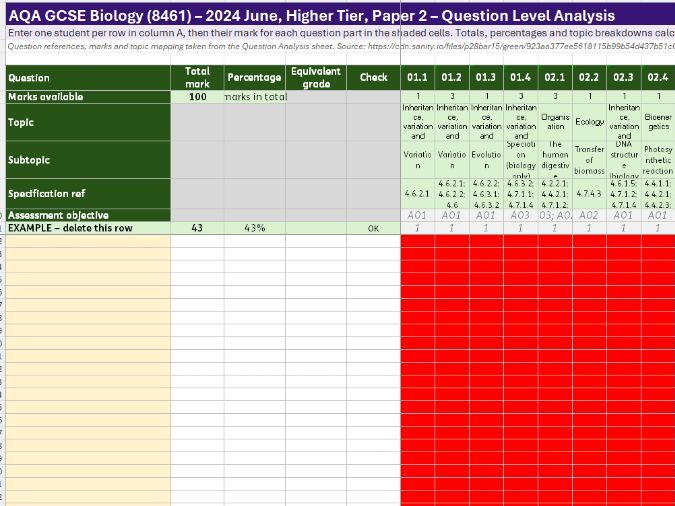675x506 pixels.
Task: Select the 'Evolution' subtopic cell under 01.3
Action: point(486,160)
